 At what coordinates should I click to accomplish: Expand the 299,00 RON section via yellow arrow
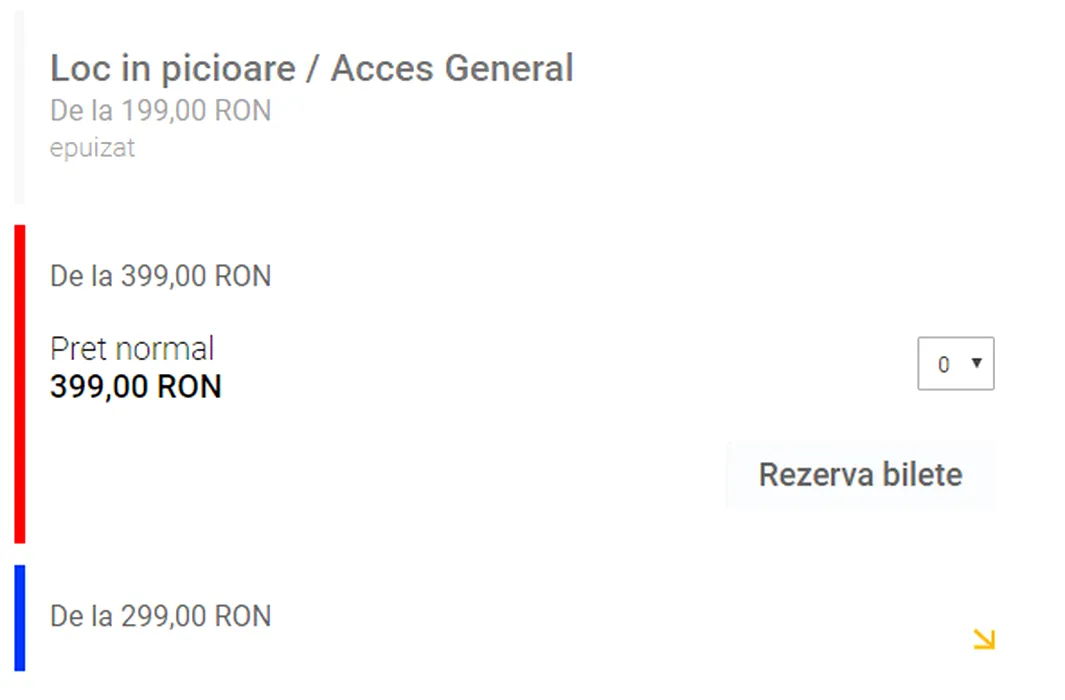point(984,639)
